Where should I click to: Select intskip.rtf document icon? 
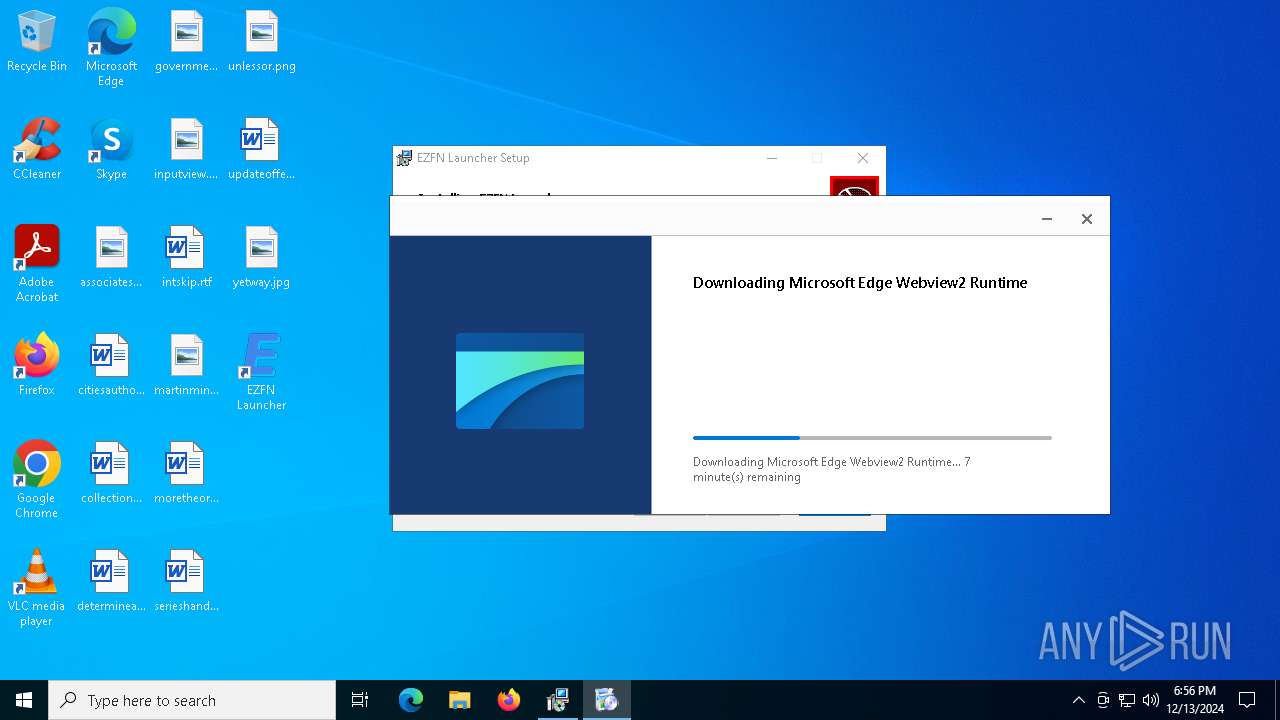[x=186, y=258]
